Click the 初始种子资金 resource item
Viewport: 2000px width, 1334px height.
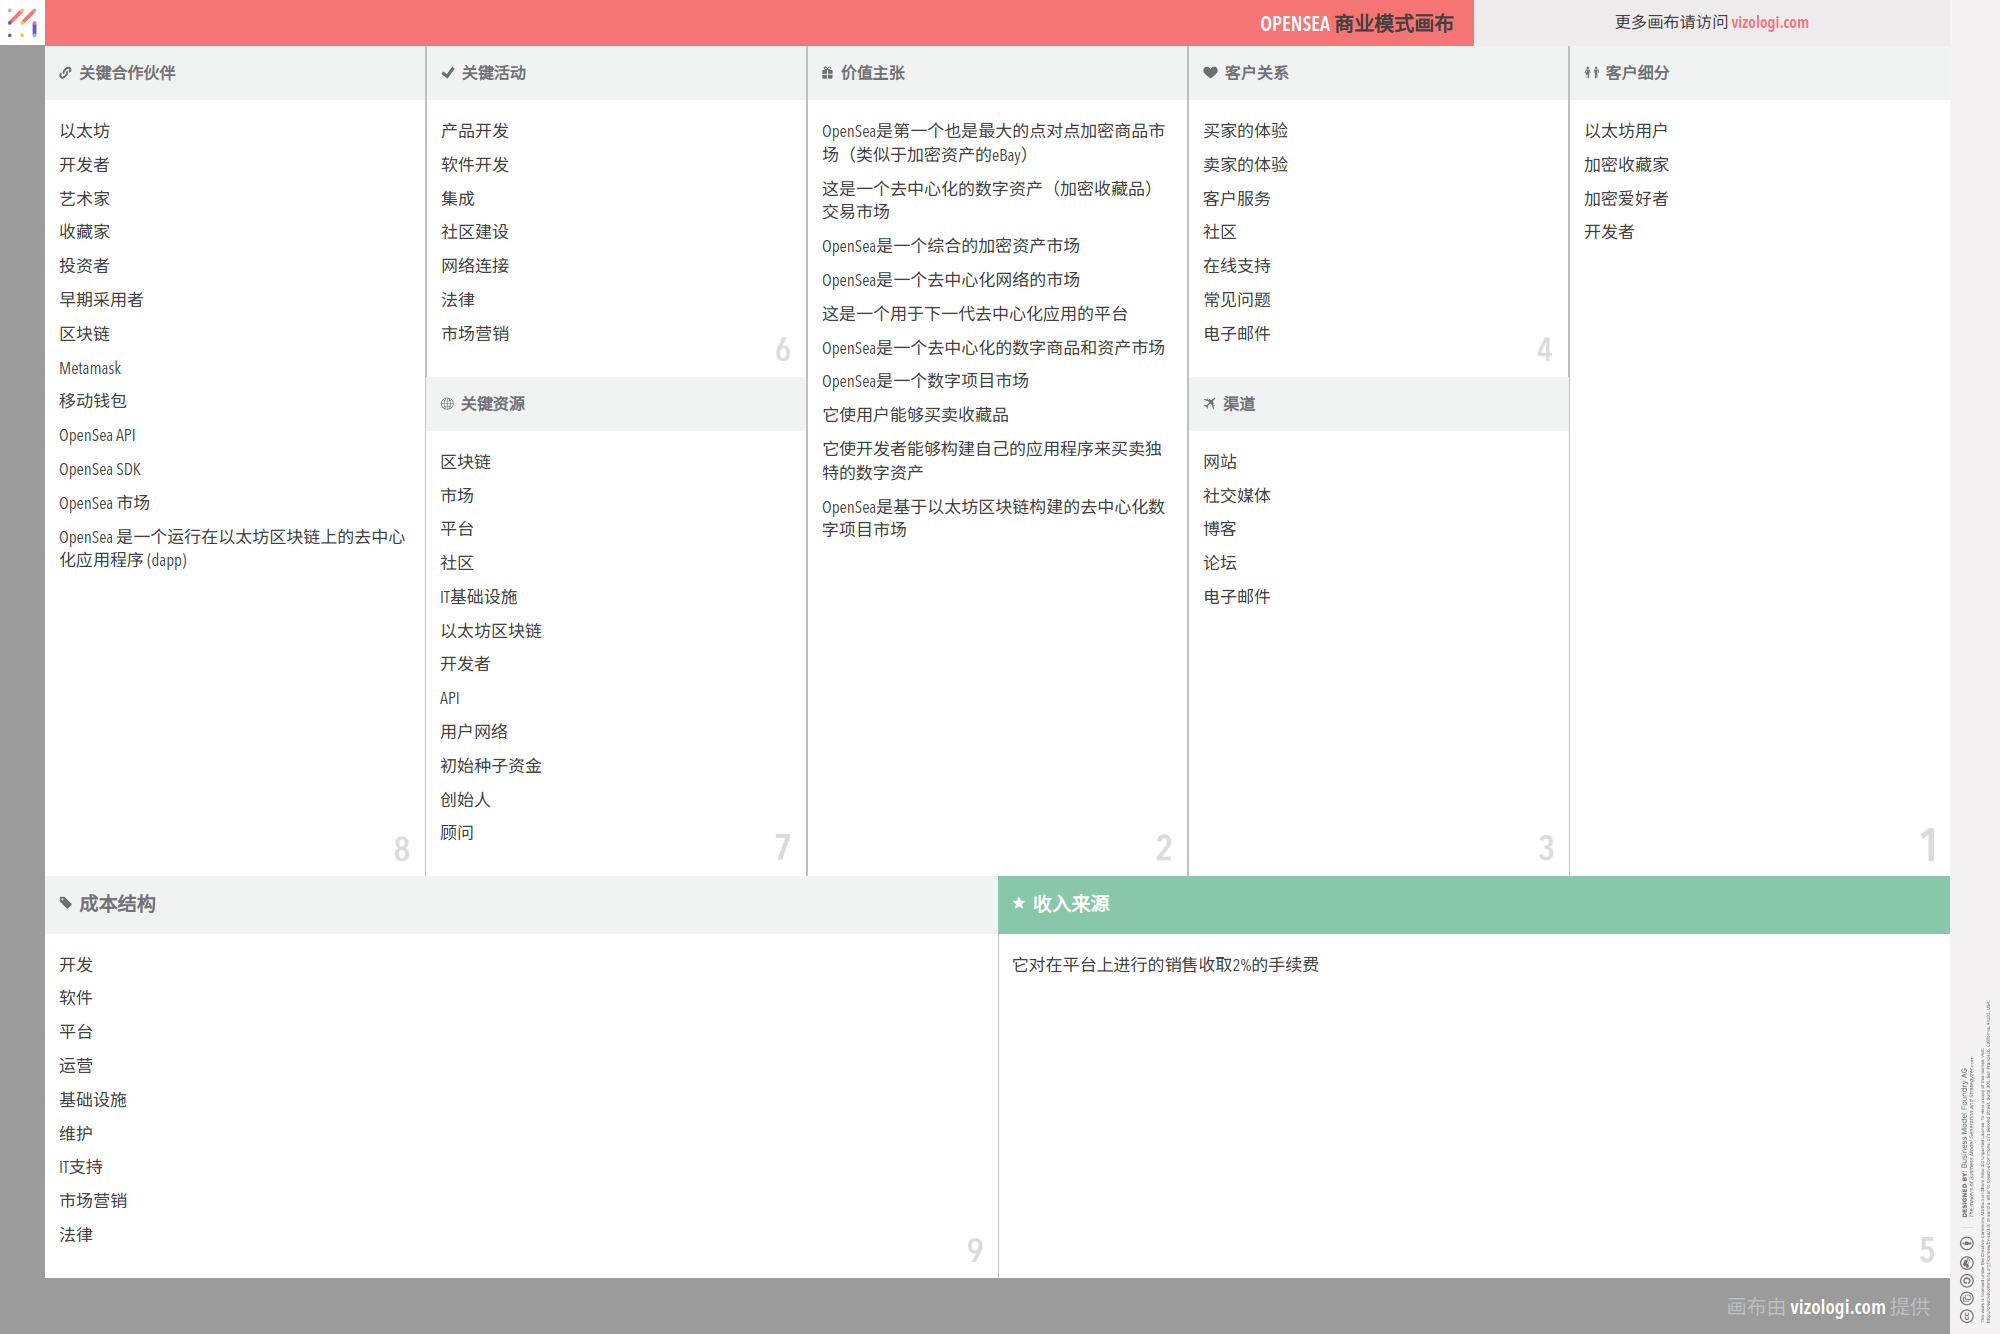tap(491, 766)
